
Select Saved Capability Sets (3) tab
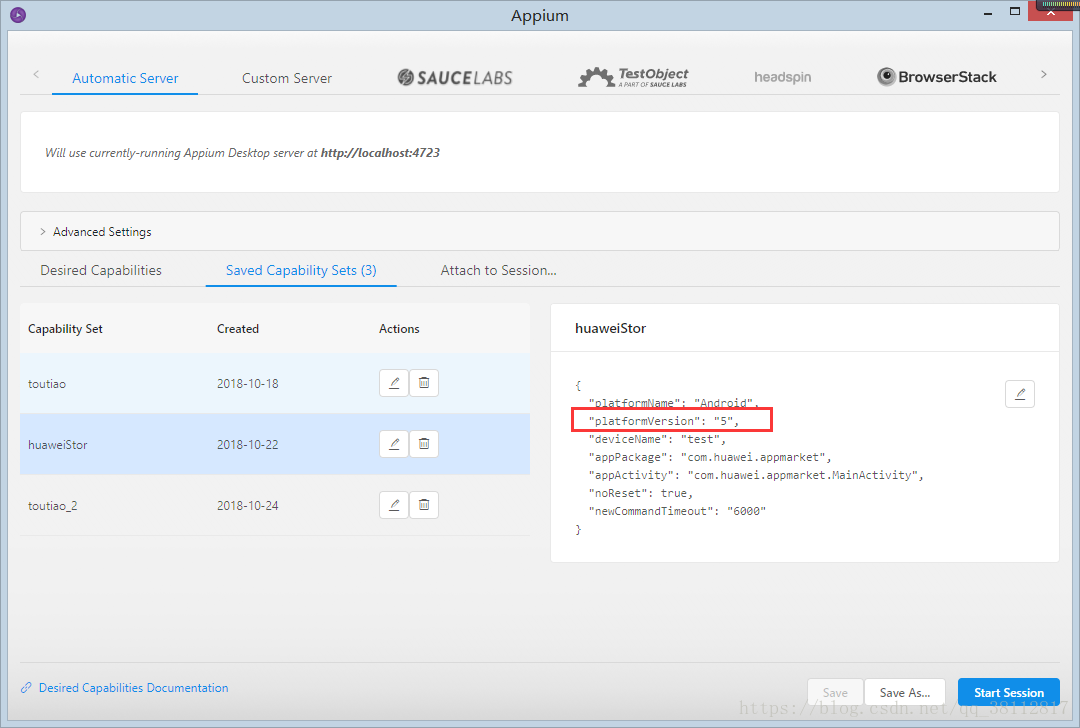click(301, 270)
